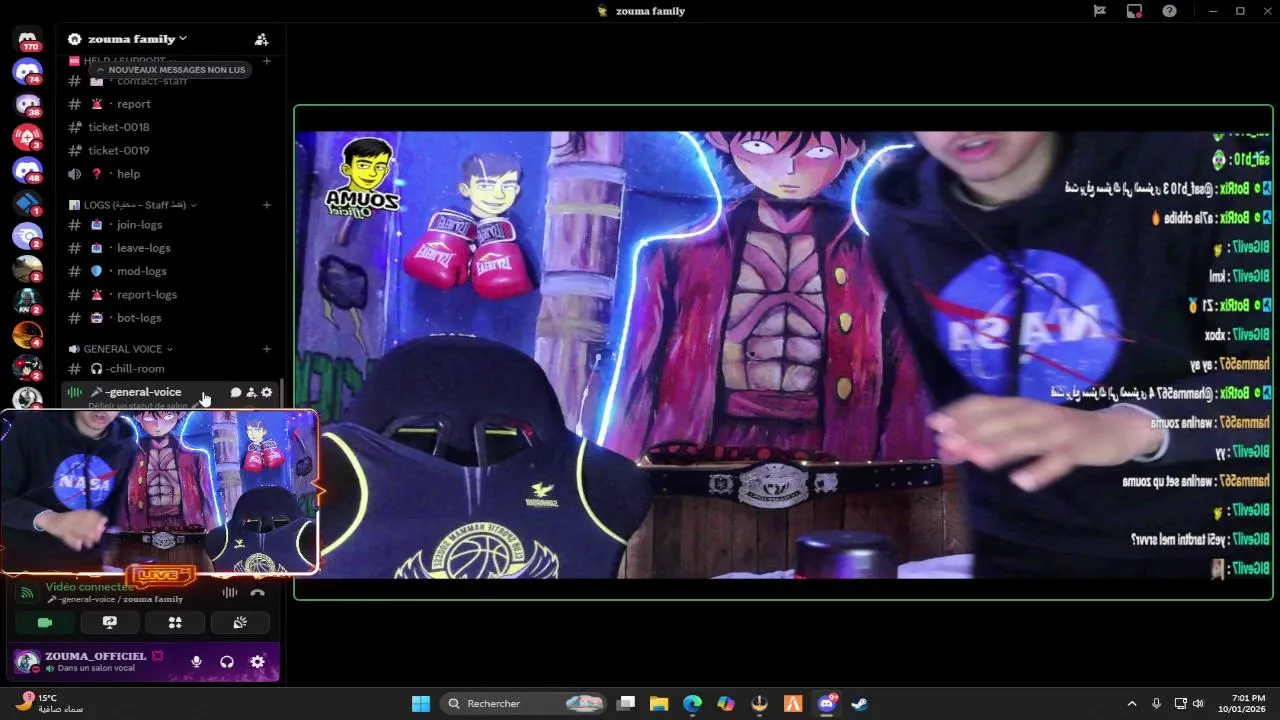Screen dimensions: 1280x720
Task: Open Discord user settings gear
Action: point(257,662)
